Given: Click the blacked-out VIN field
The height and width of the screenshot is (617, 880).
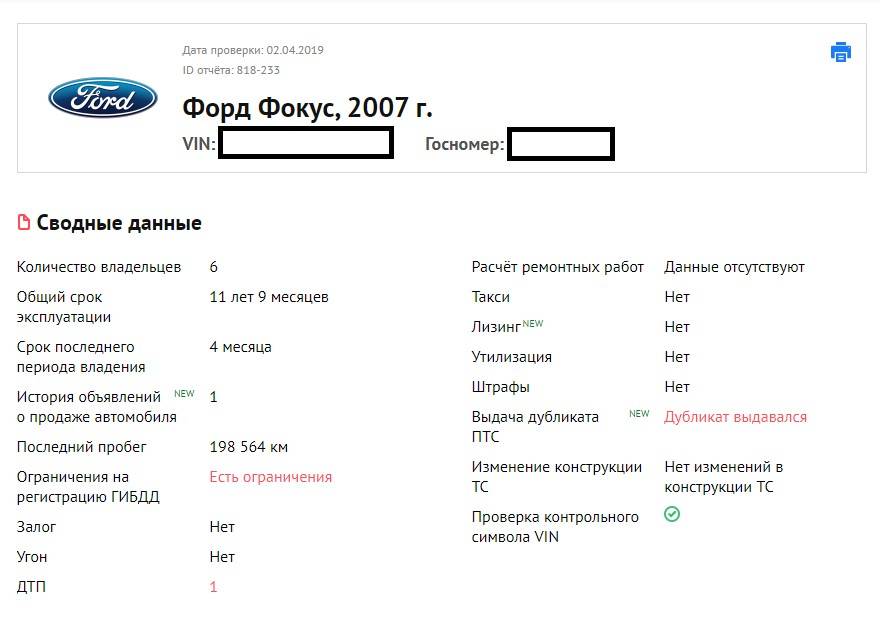Looking at the screenshot, I should [306, 143].
